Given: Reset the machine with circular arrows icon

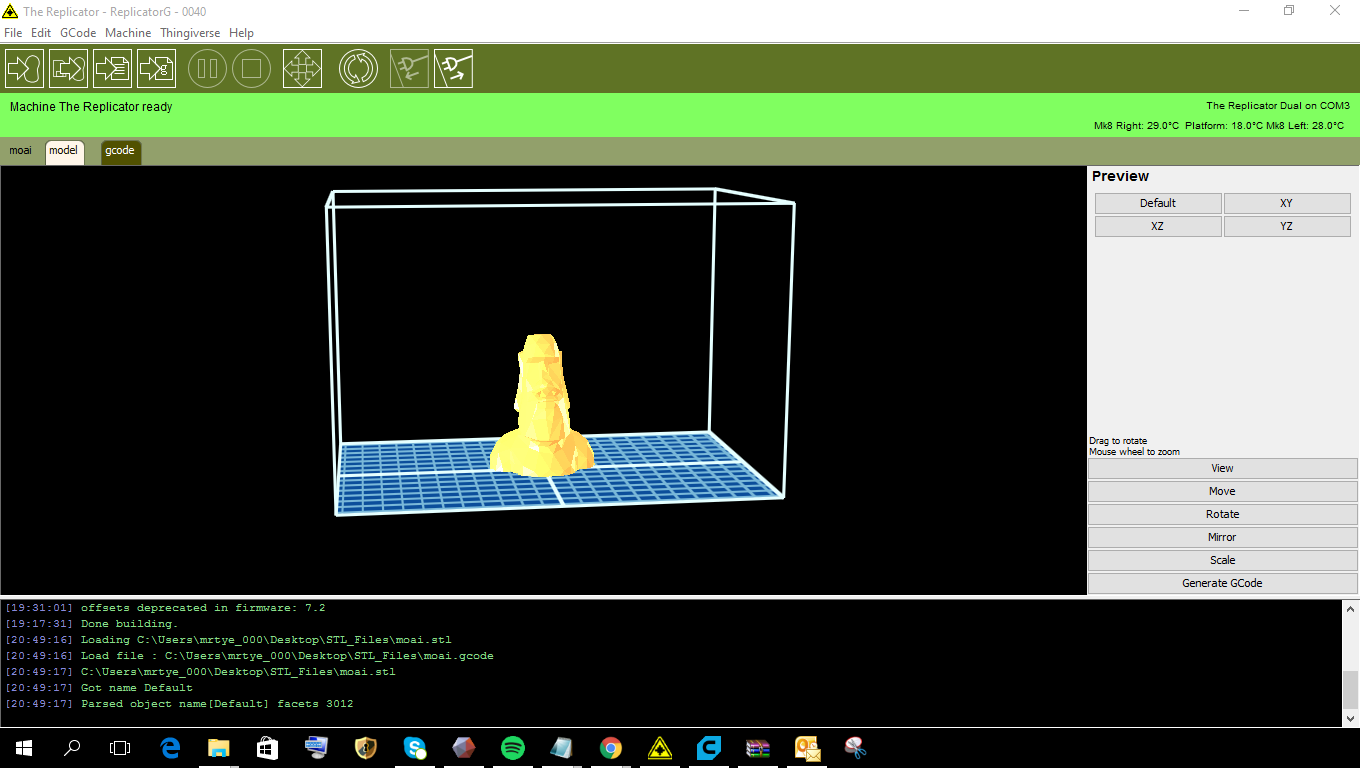Looking at the screenshot, I should pos(358,68).
